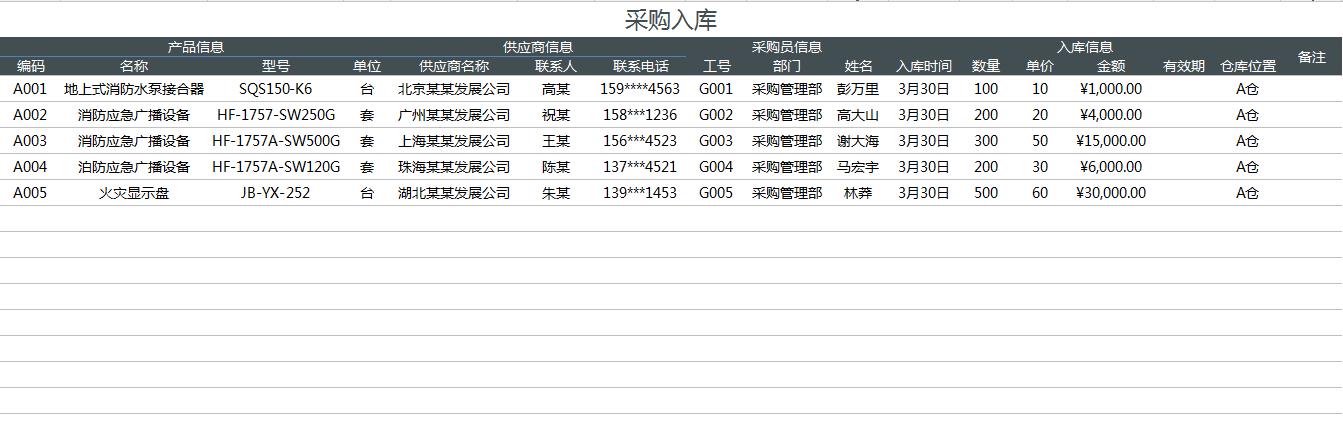This screenshot has width=1343, height=422.
Task: Select buyer name 马宏宇
Action: [x=858, y=167]
